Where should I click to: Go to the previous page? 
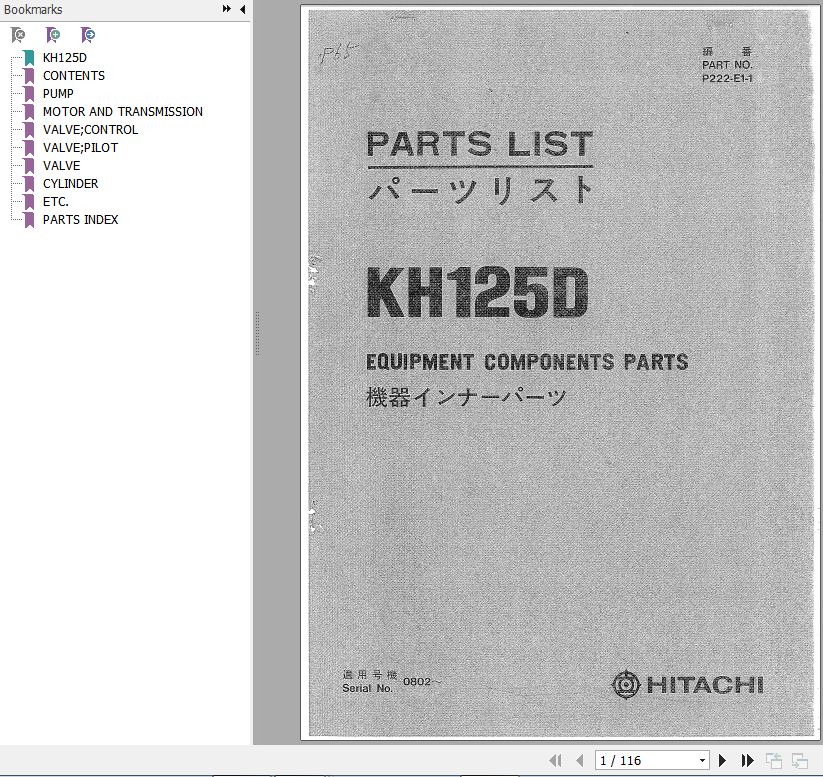(579, 760)
